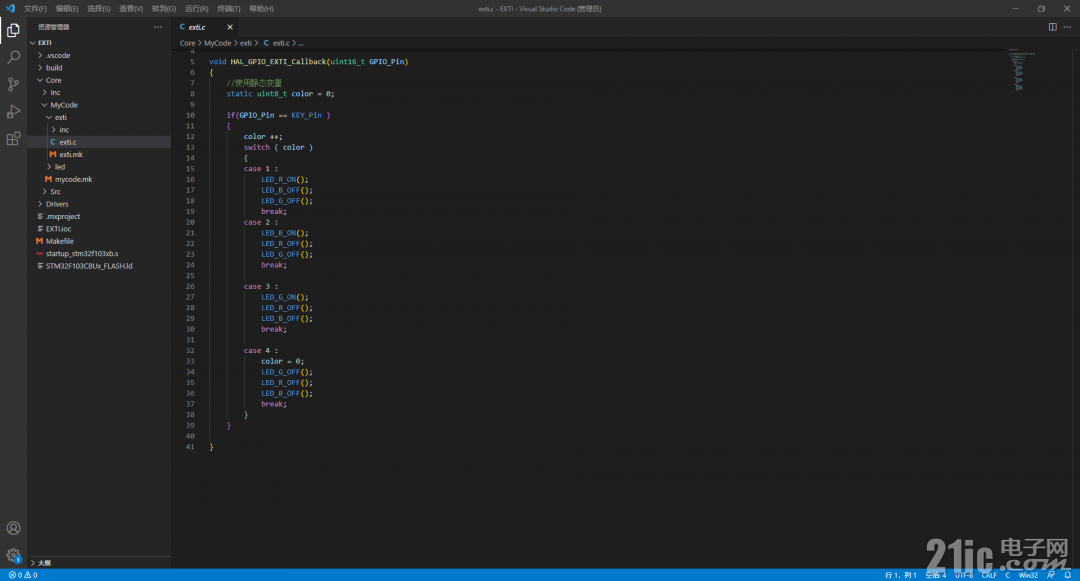The image size is (1080, 581).
Task: Change the UTF-8 encoding in status bar
Action: click(964, 575)
